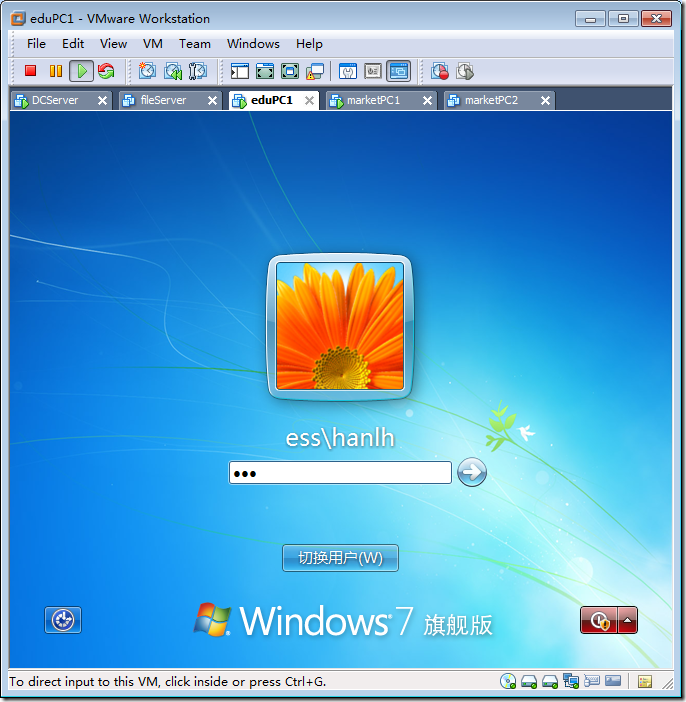
Task: Switch to the fileServer tab
Action: click(x=163, y=100)
